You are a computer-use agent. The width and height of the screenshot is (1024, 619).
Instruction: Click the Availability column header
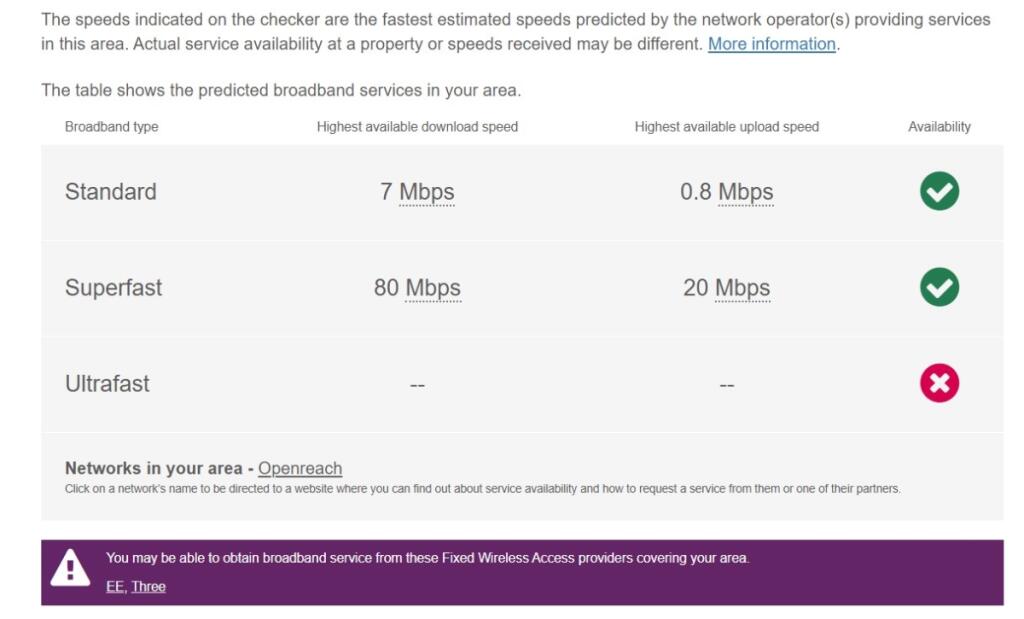(939, 127)
